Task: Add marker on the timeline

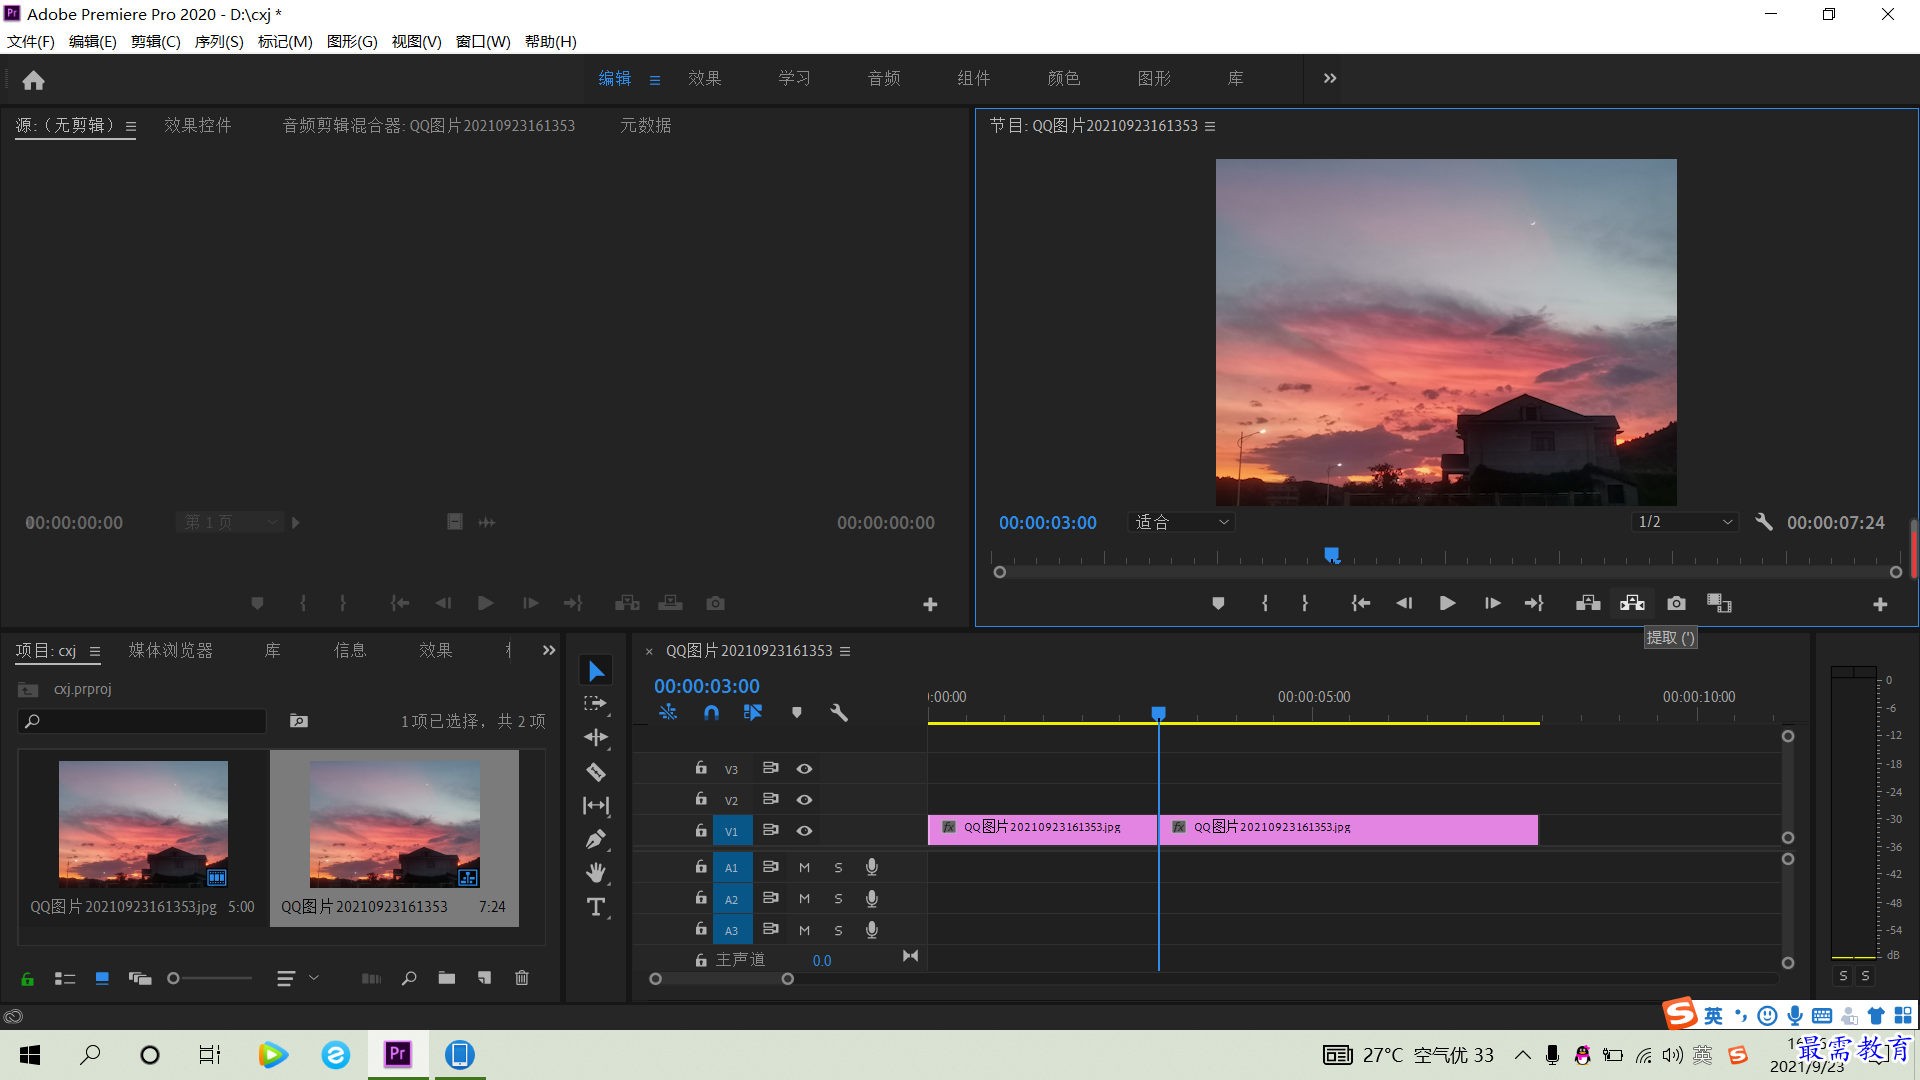Action: click(x=797, y=713)
